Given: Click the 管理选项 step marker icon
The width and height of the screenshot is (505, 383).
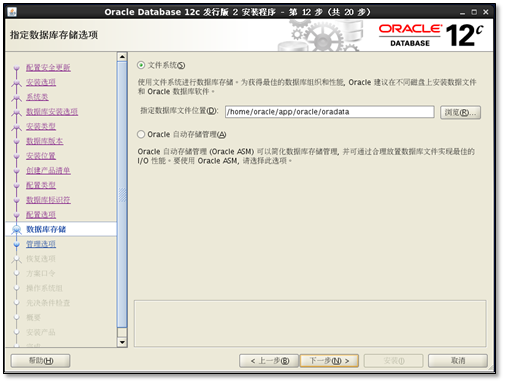Looking at the screenshot, I should (x=16, y=244).
